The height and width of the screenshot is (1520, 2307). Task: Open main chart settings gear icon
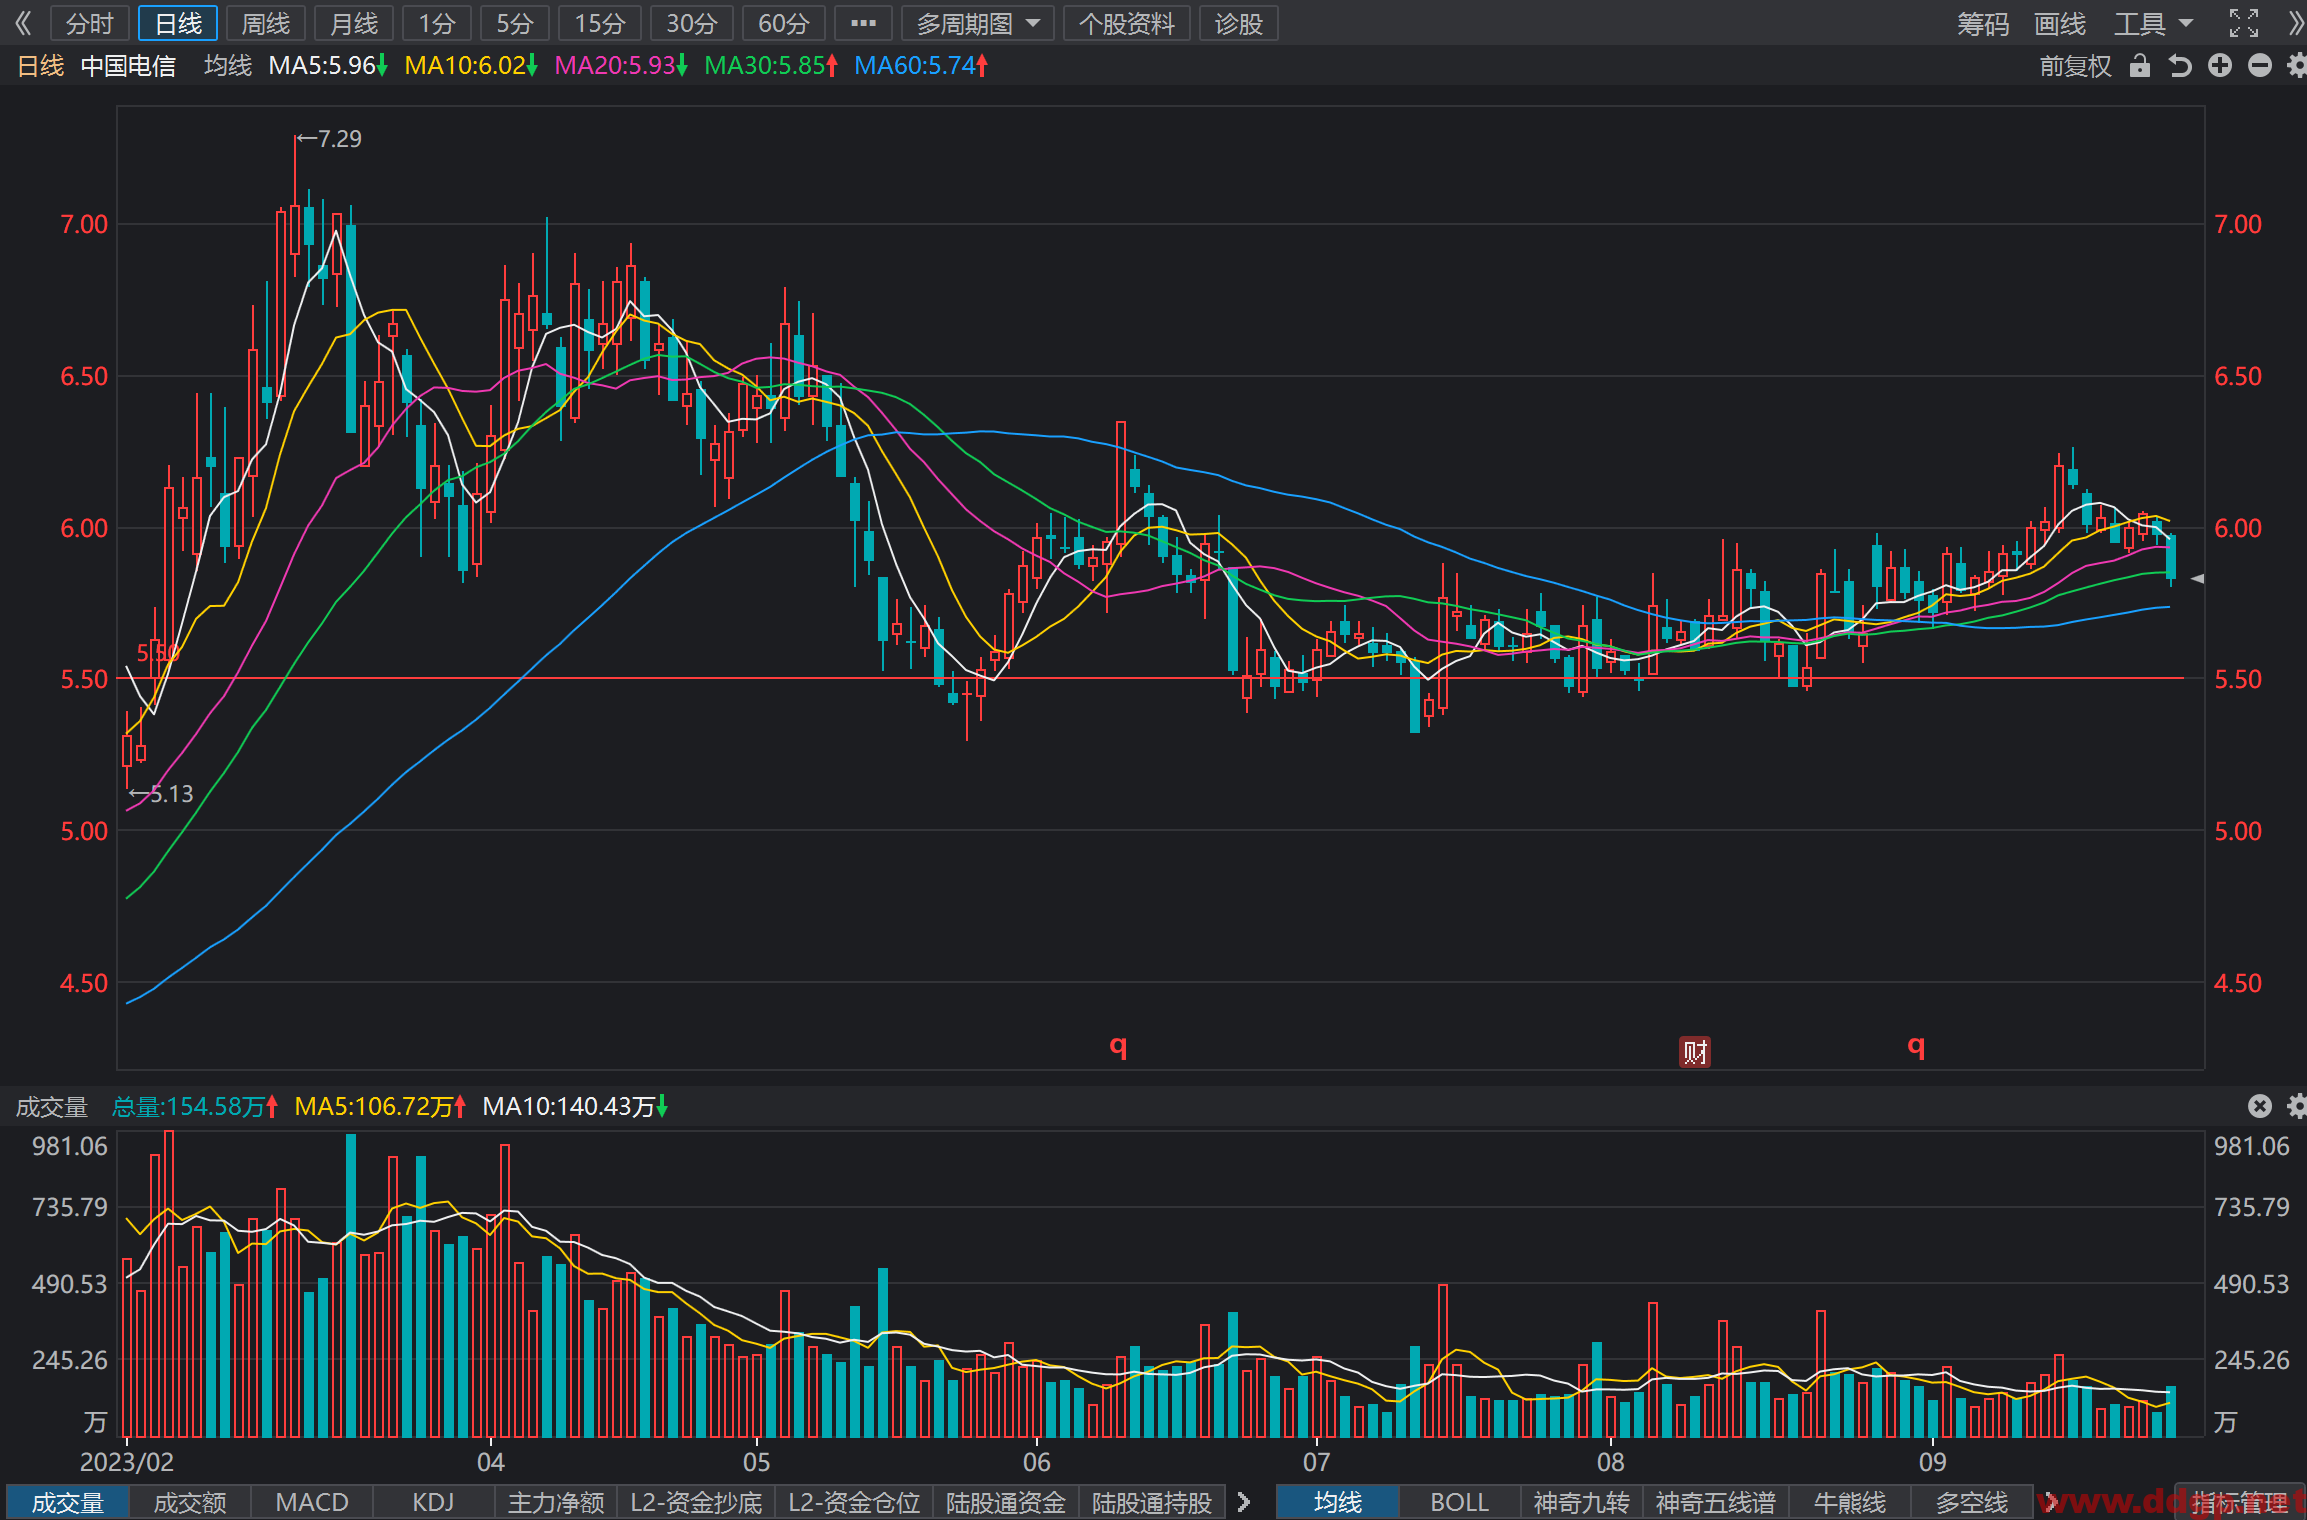click(2297, 66)
